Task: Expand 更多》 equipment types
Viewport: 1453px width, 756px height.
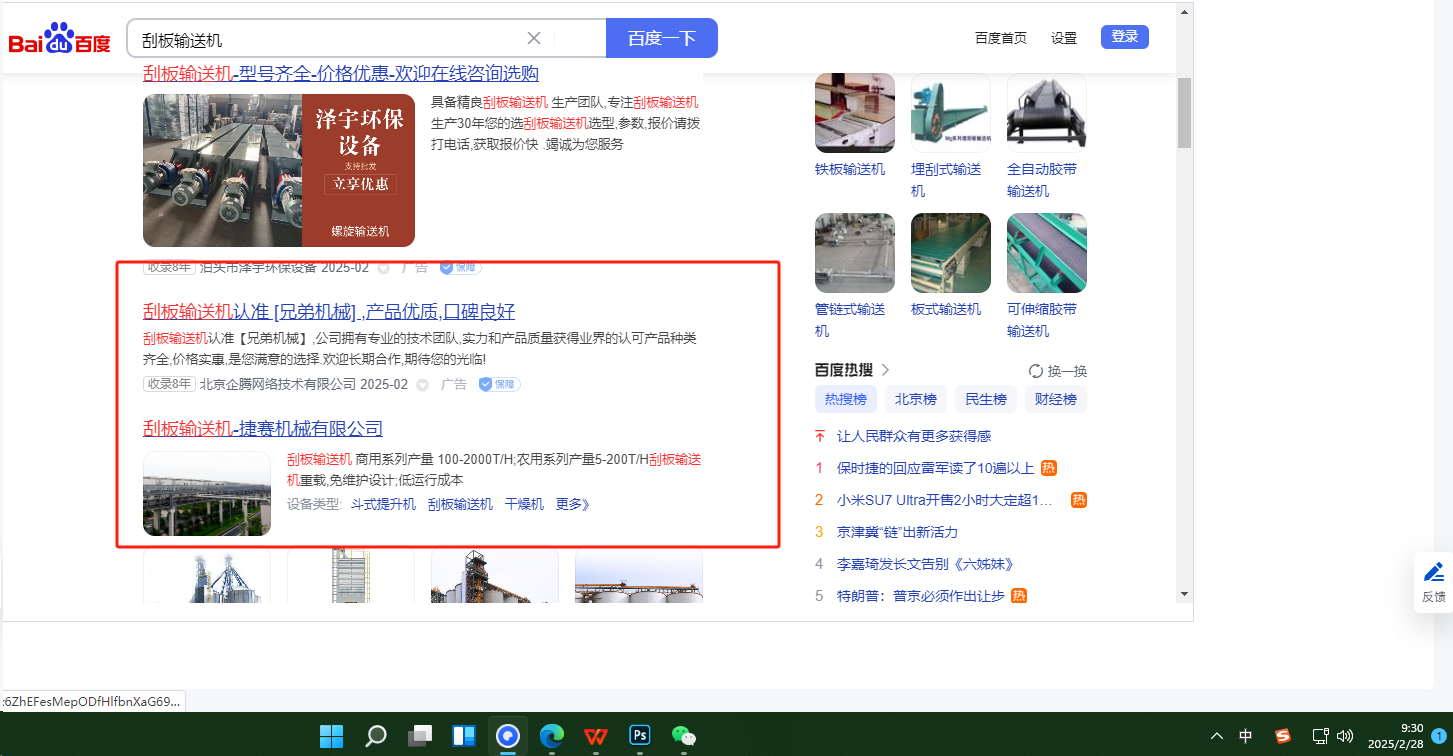Action: click(x=573, y=504)
